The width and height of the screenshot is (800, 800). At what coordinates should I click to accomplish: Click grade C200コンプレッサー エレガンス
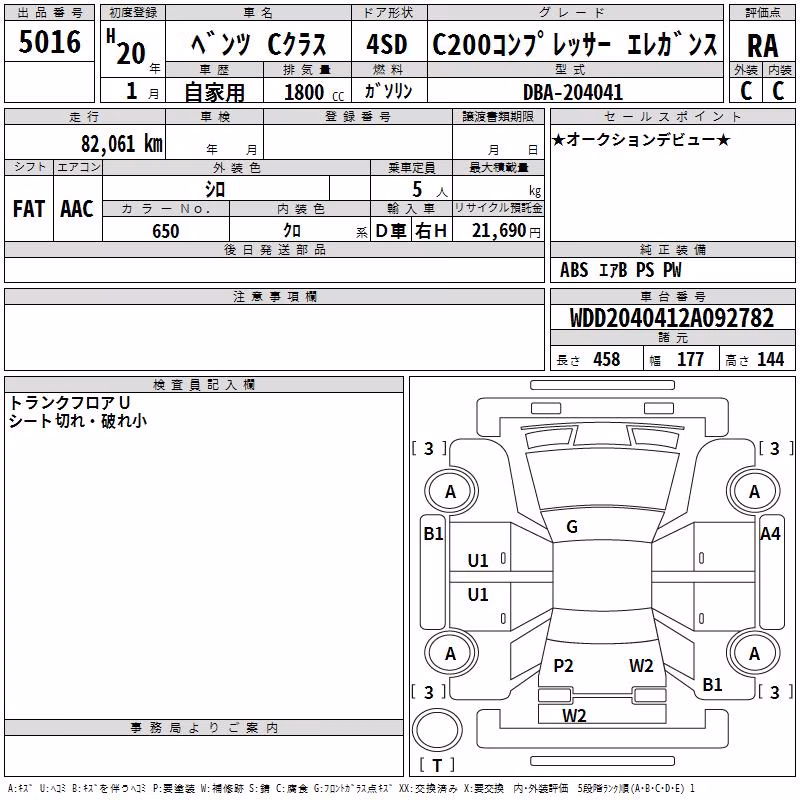point(575,44)
